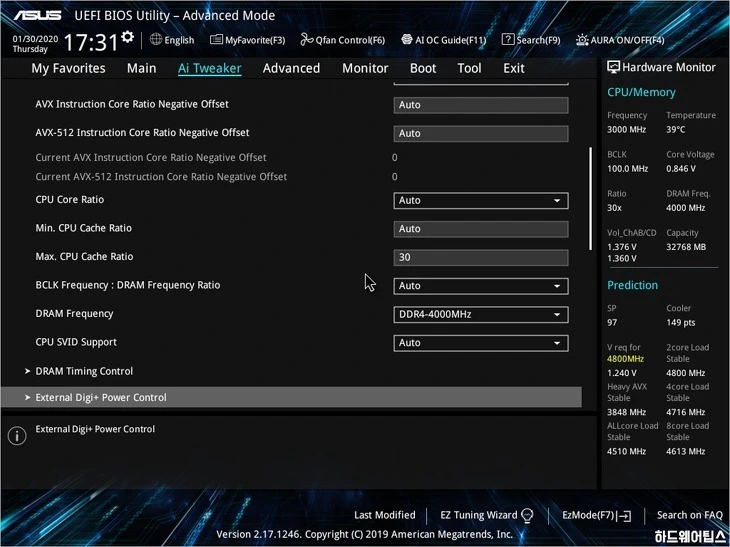Go to the Exit tab
This screenshot has height=547, width=730.
[x=514, y=68]
